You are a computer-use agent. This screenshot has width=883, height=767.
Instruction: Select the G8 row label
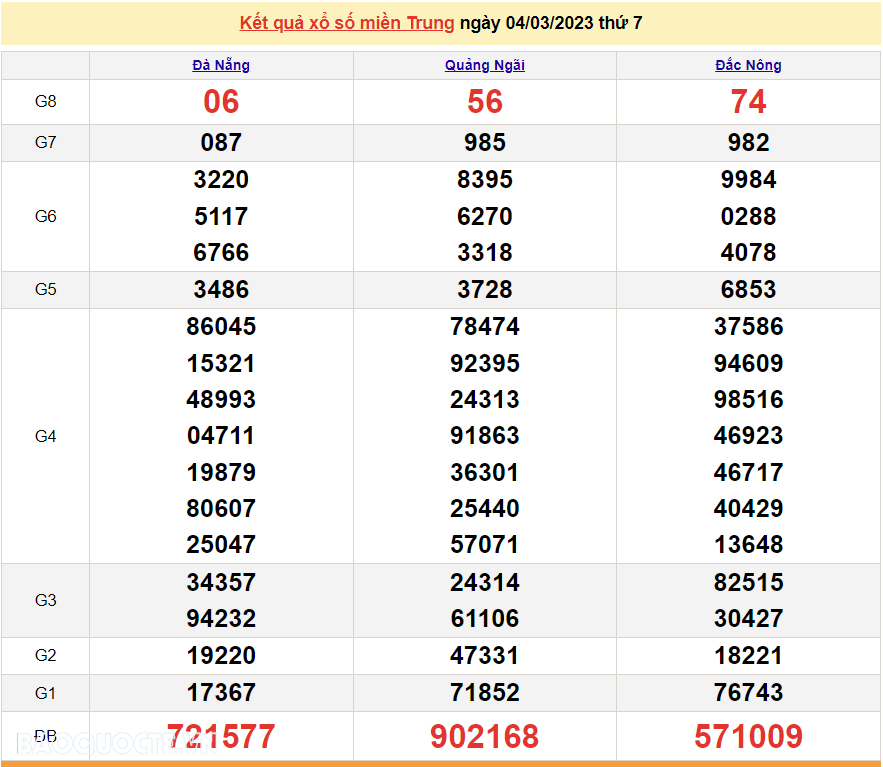pos(45,101)
